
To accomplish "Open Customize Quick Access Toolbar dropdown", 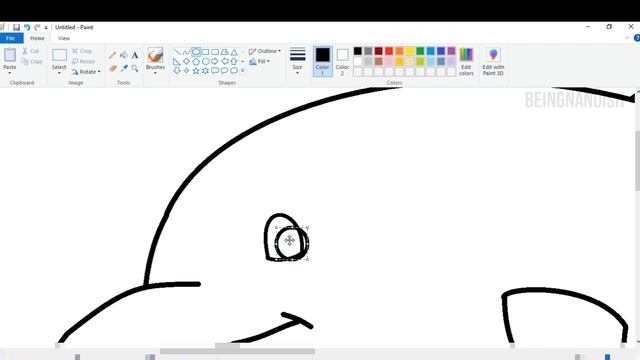I will point(46,27).
